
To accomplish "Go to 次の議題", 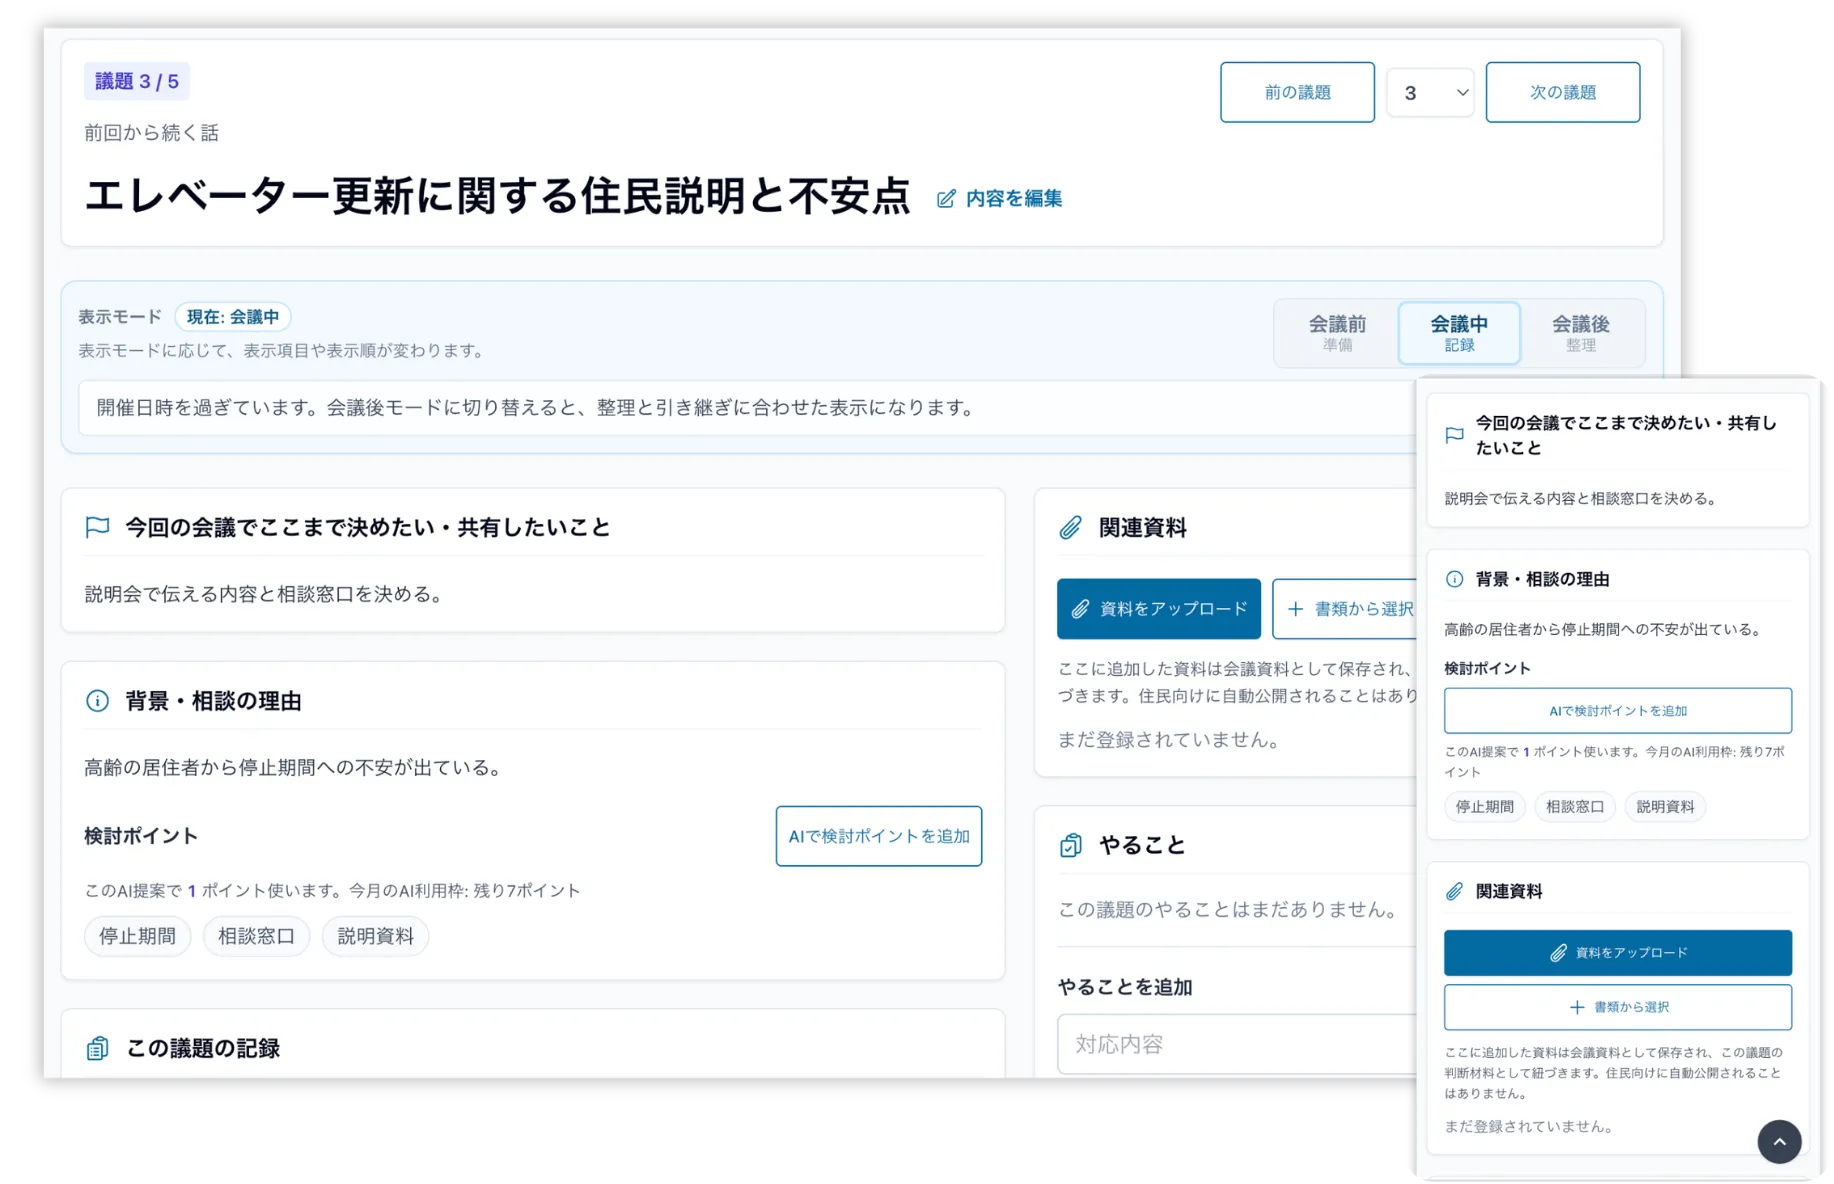I will pyautogui.click(x=1562, y=92).
